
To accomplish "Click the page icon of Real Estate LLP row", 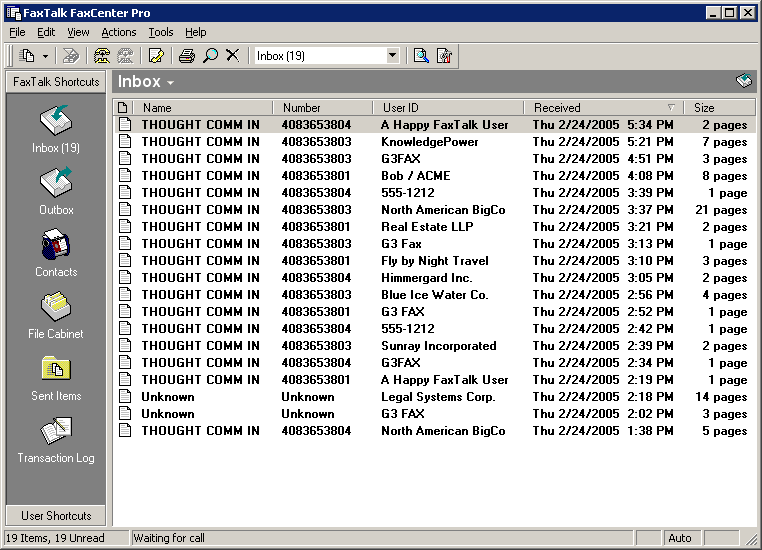I will click(x=125, y=226).
